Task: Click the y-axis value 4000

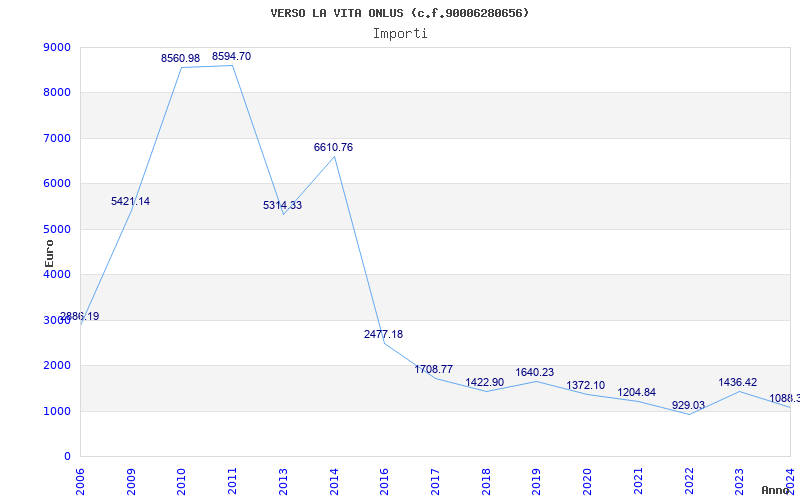Action: click(x=57, y=274)
